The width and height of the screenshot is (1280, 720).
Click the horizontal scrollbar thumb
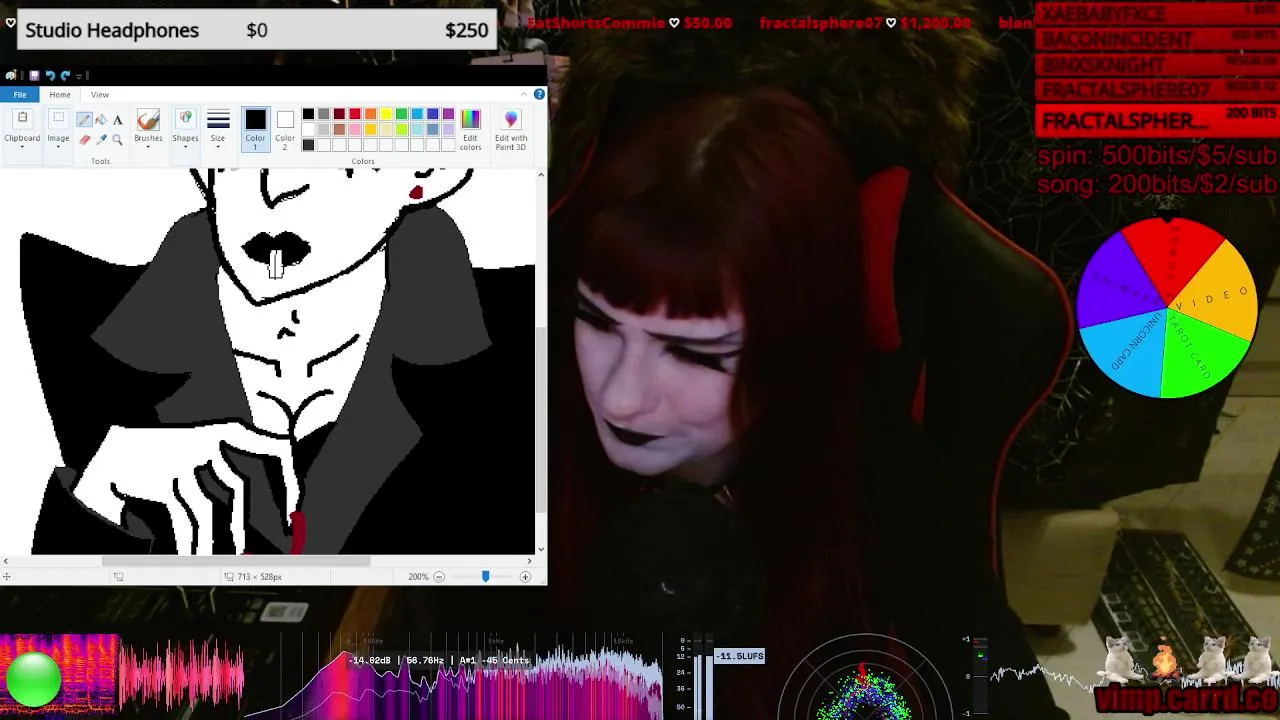tap(236, 561)
